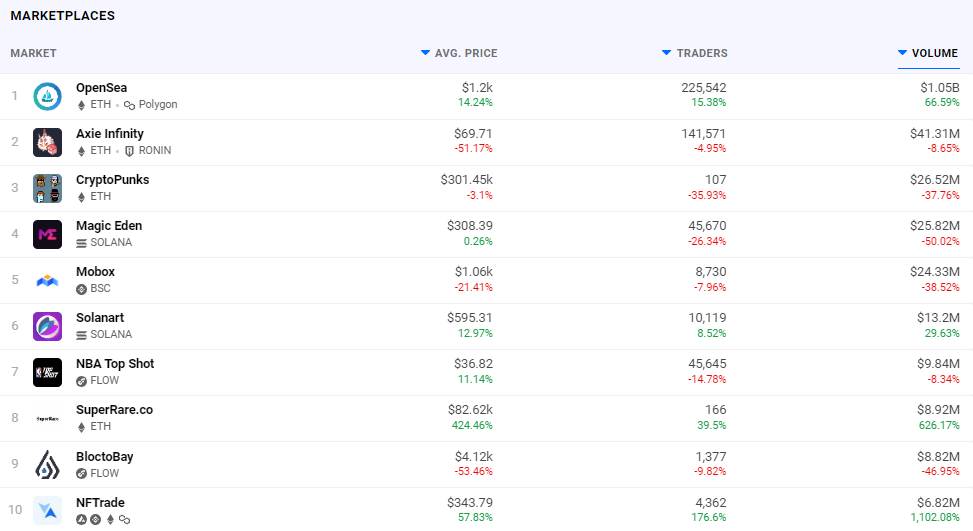Sort by TRADERS column arrow
The height and width of the screenshot is (531, 973).
point(666,53)
